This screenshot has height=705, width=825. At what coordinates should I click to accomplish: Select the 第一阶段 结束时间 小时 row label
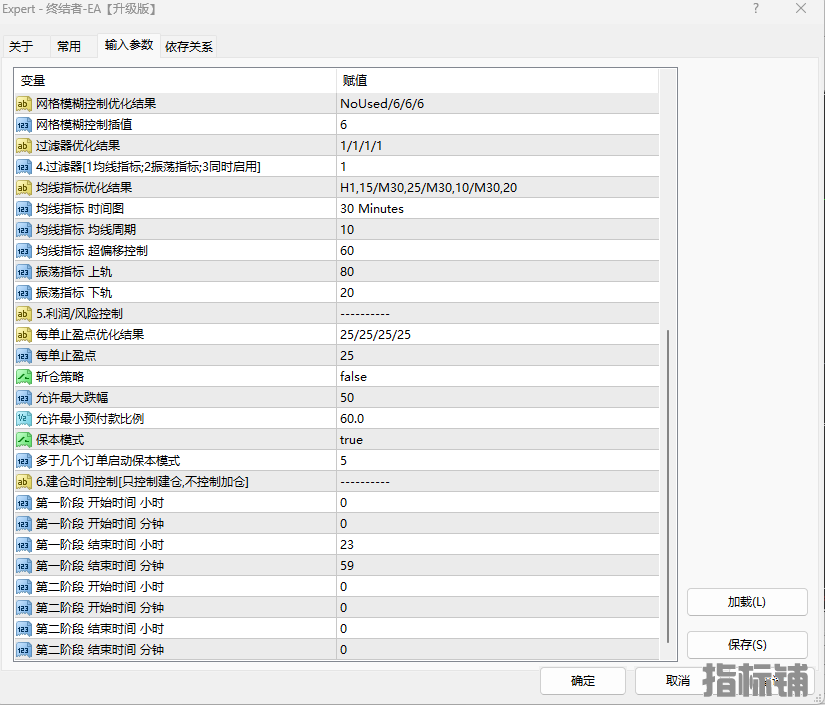pos(100,545)
